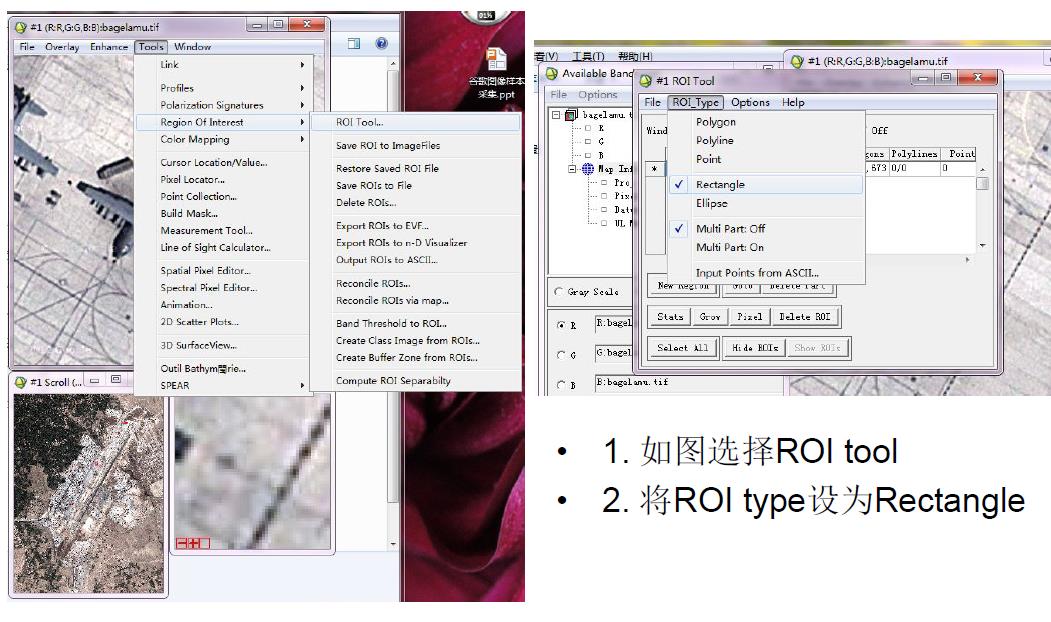1051x622 pixels.
Task: Click the ENVI icon in the right bagelamu.tif window title
Action: [x=797, y=61]
